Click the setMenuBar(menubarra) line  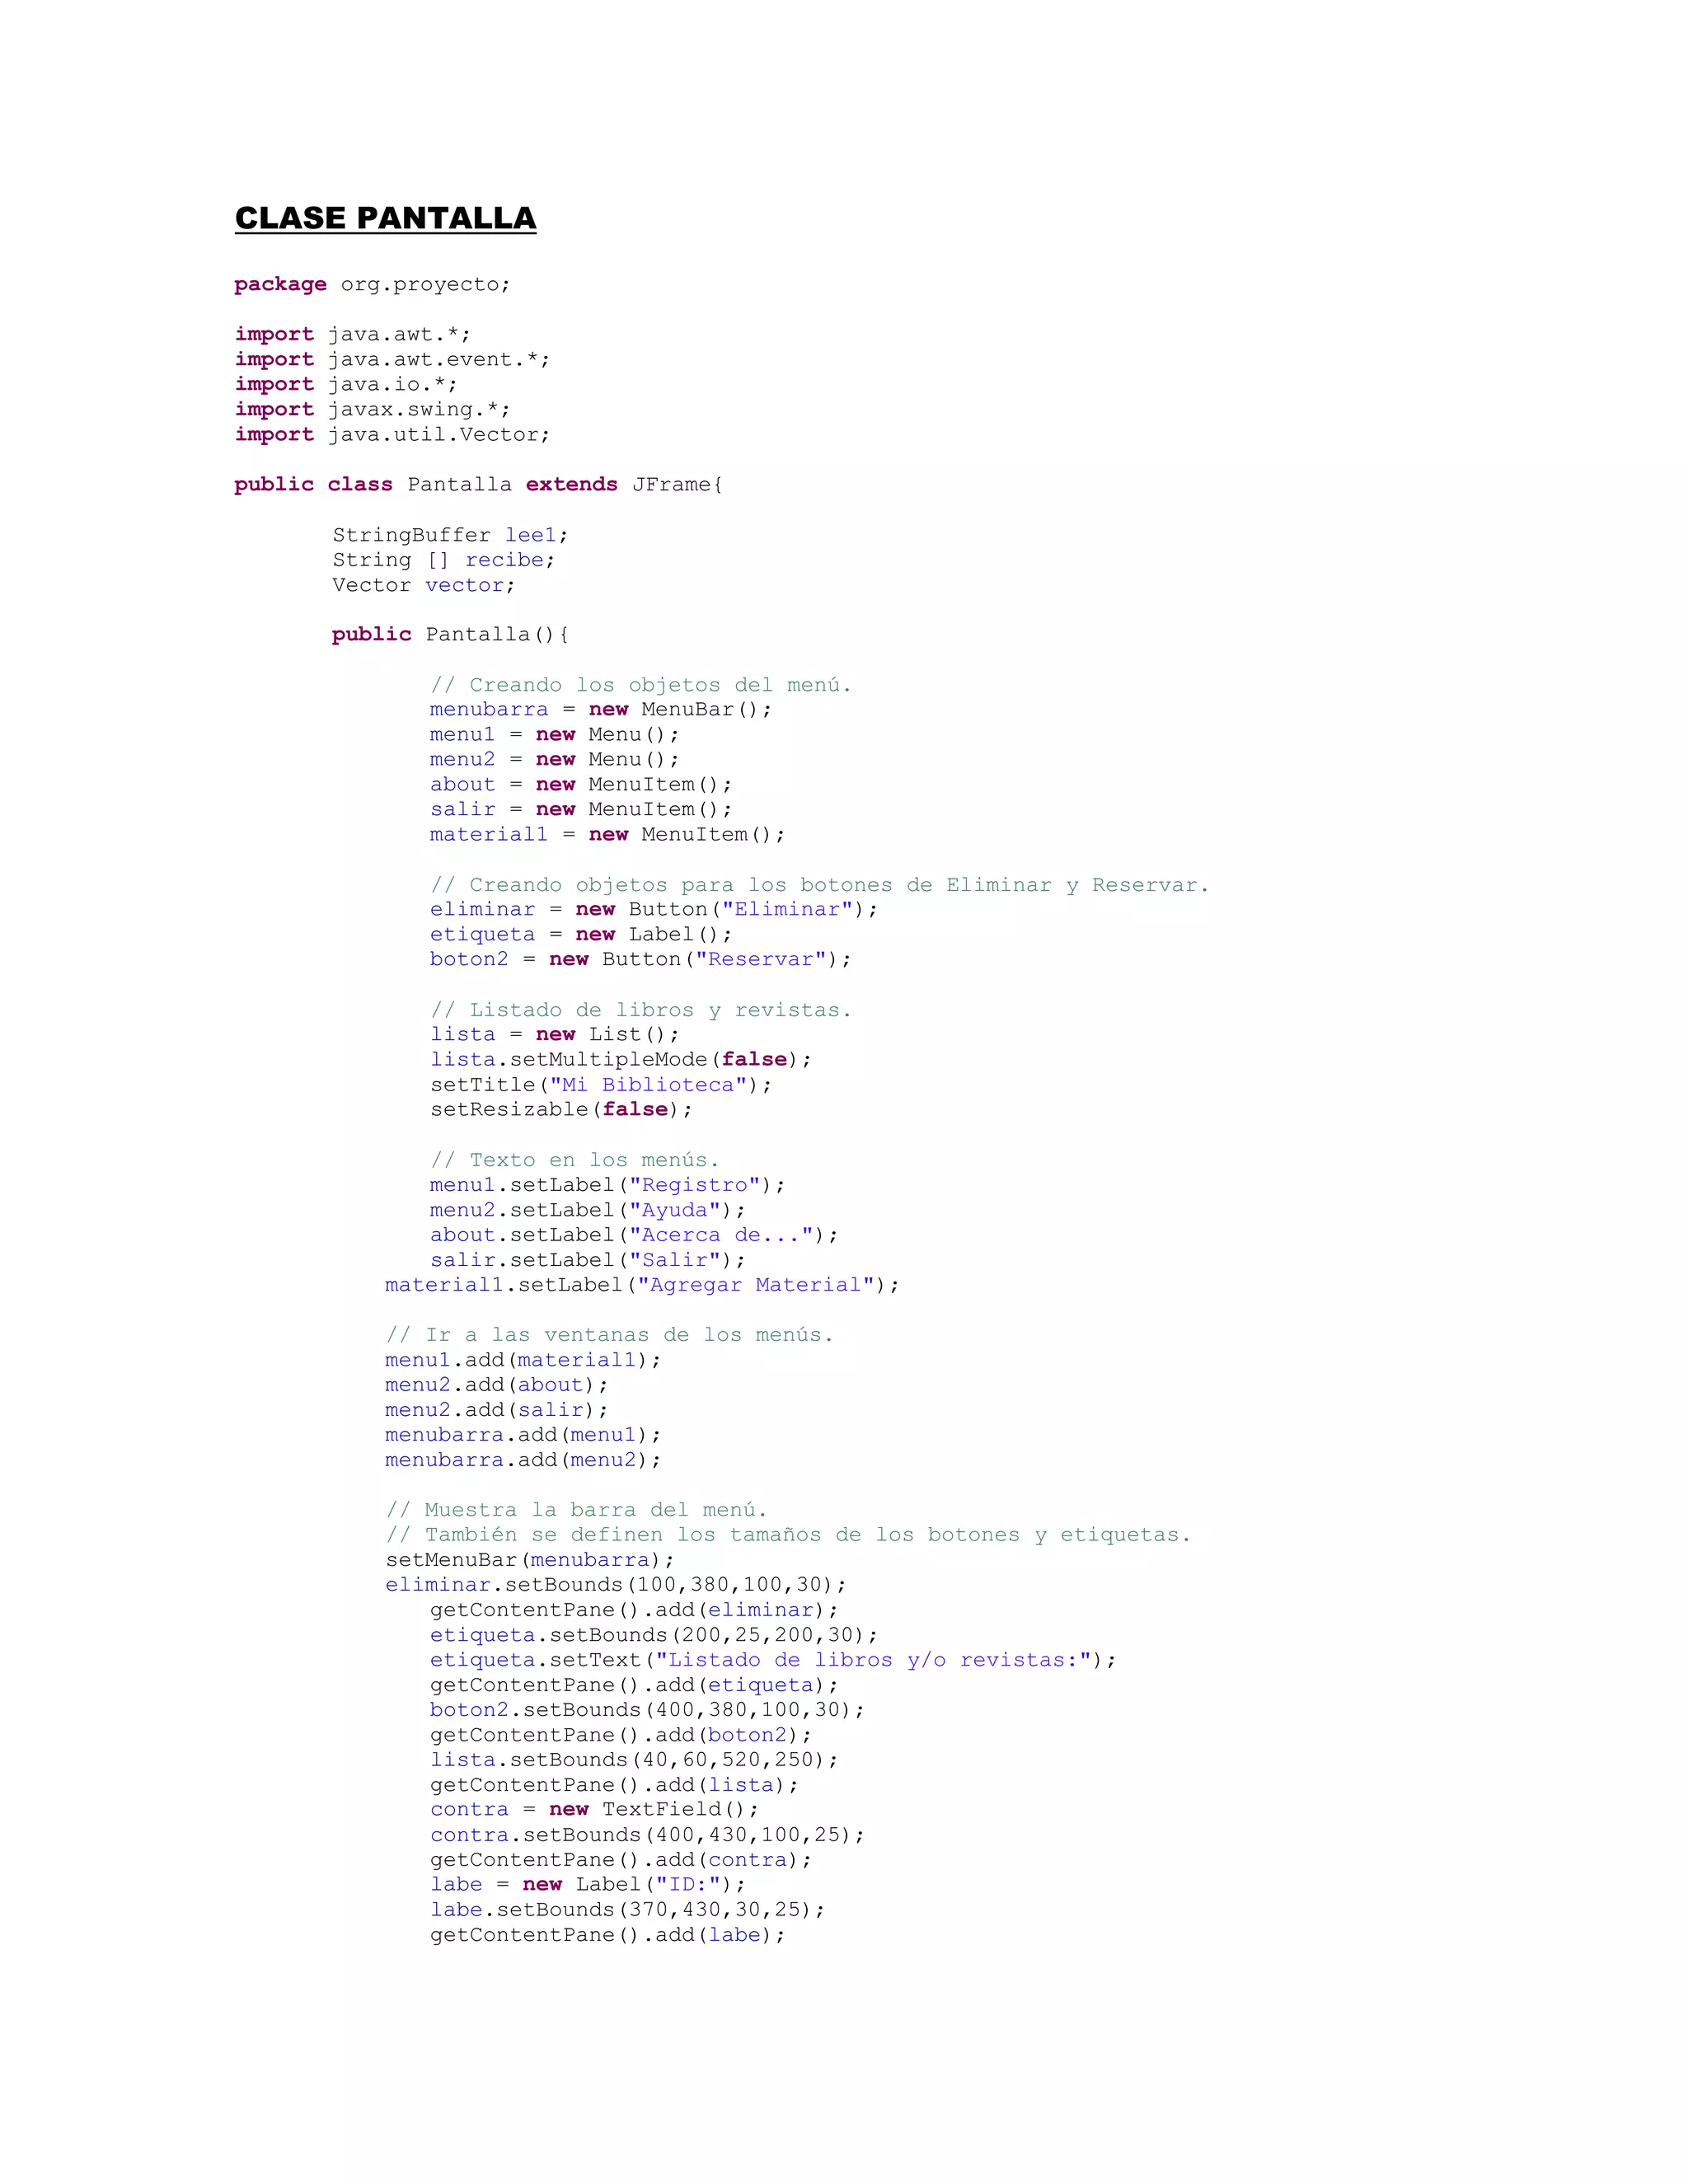(530, 1560)
